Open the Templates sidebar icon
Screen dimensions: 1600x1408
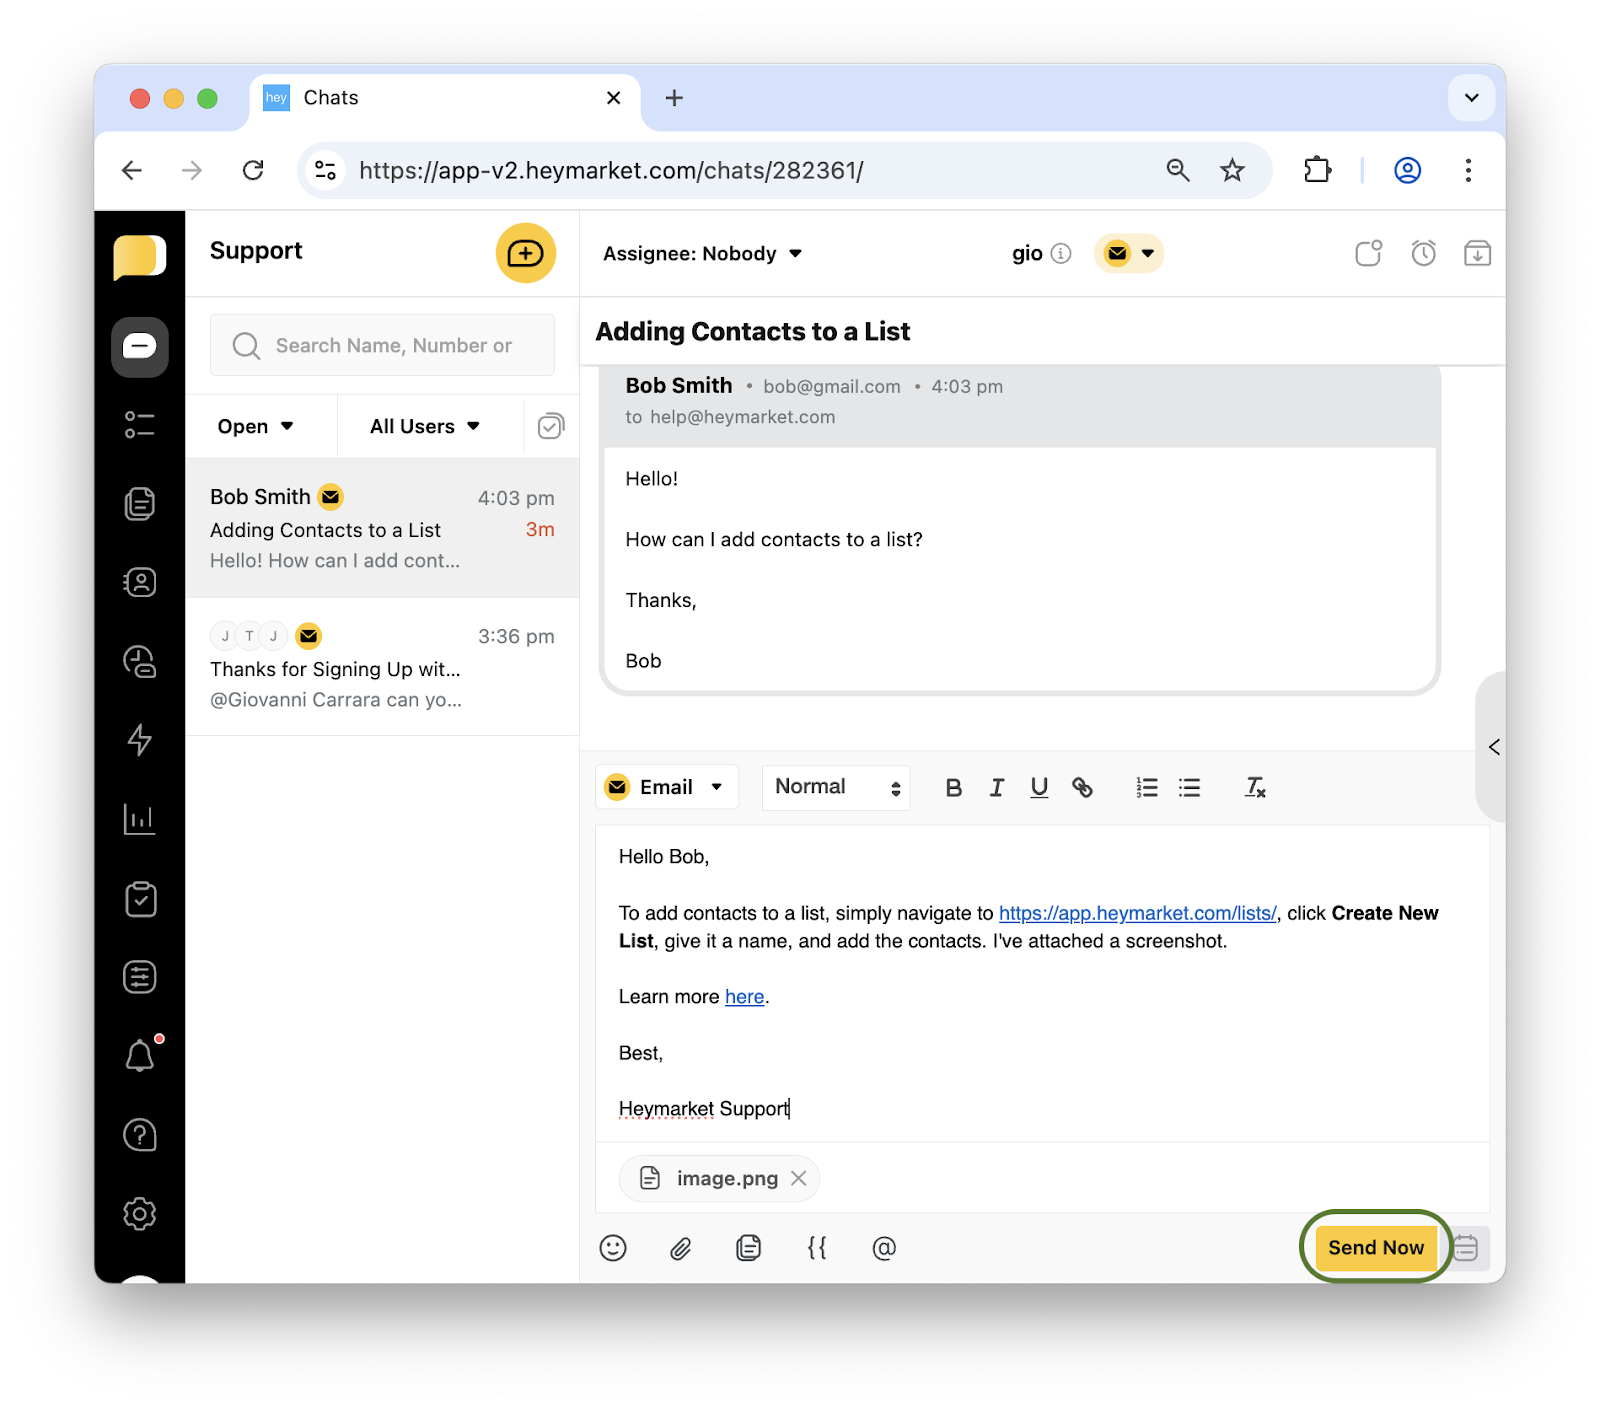tap(139, 503)
